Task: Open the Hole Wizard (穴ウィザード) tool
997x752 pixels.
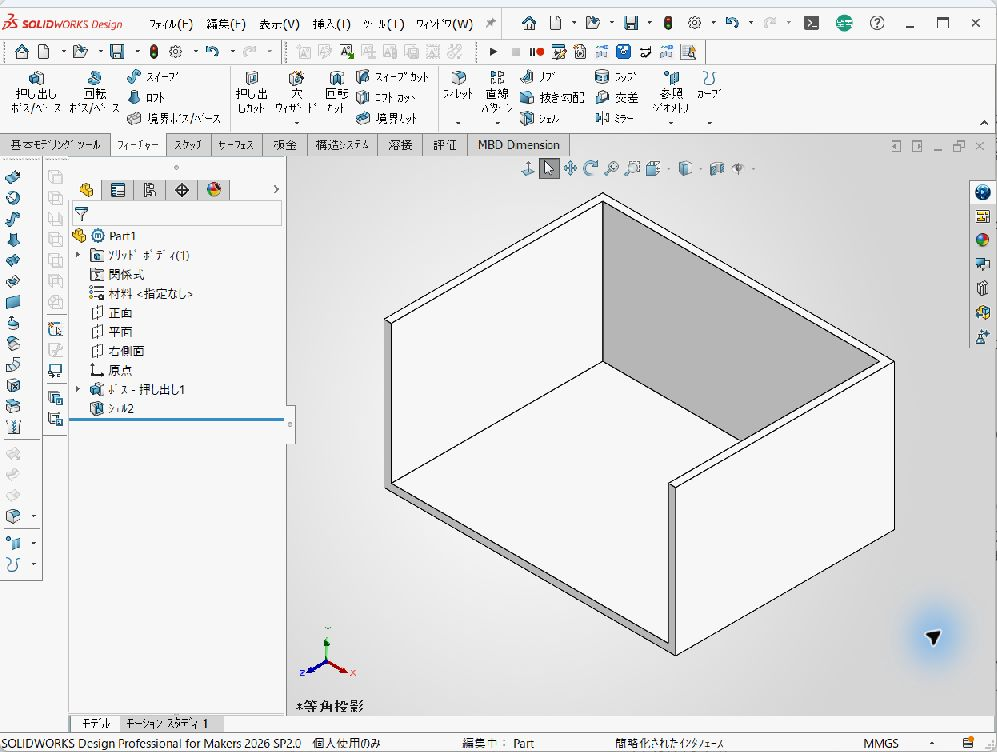Action: pyautogui.click(x=296, y=92)
